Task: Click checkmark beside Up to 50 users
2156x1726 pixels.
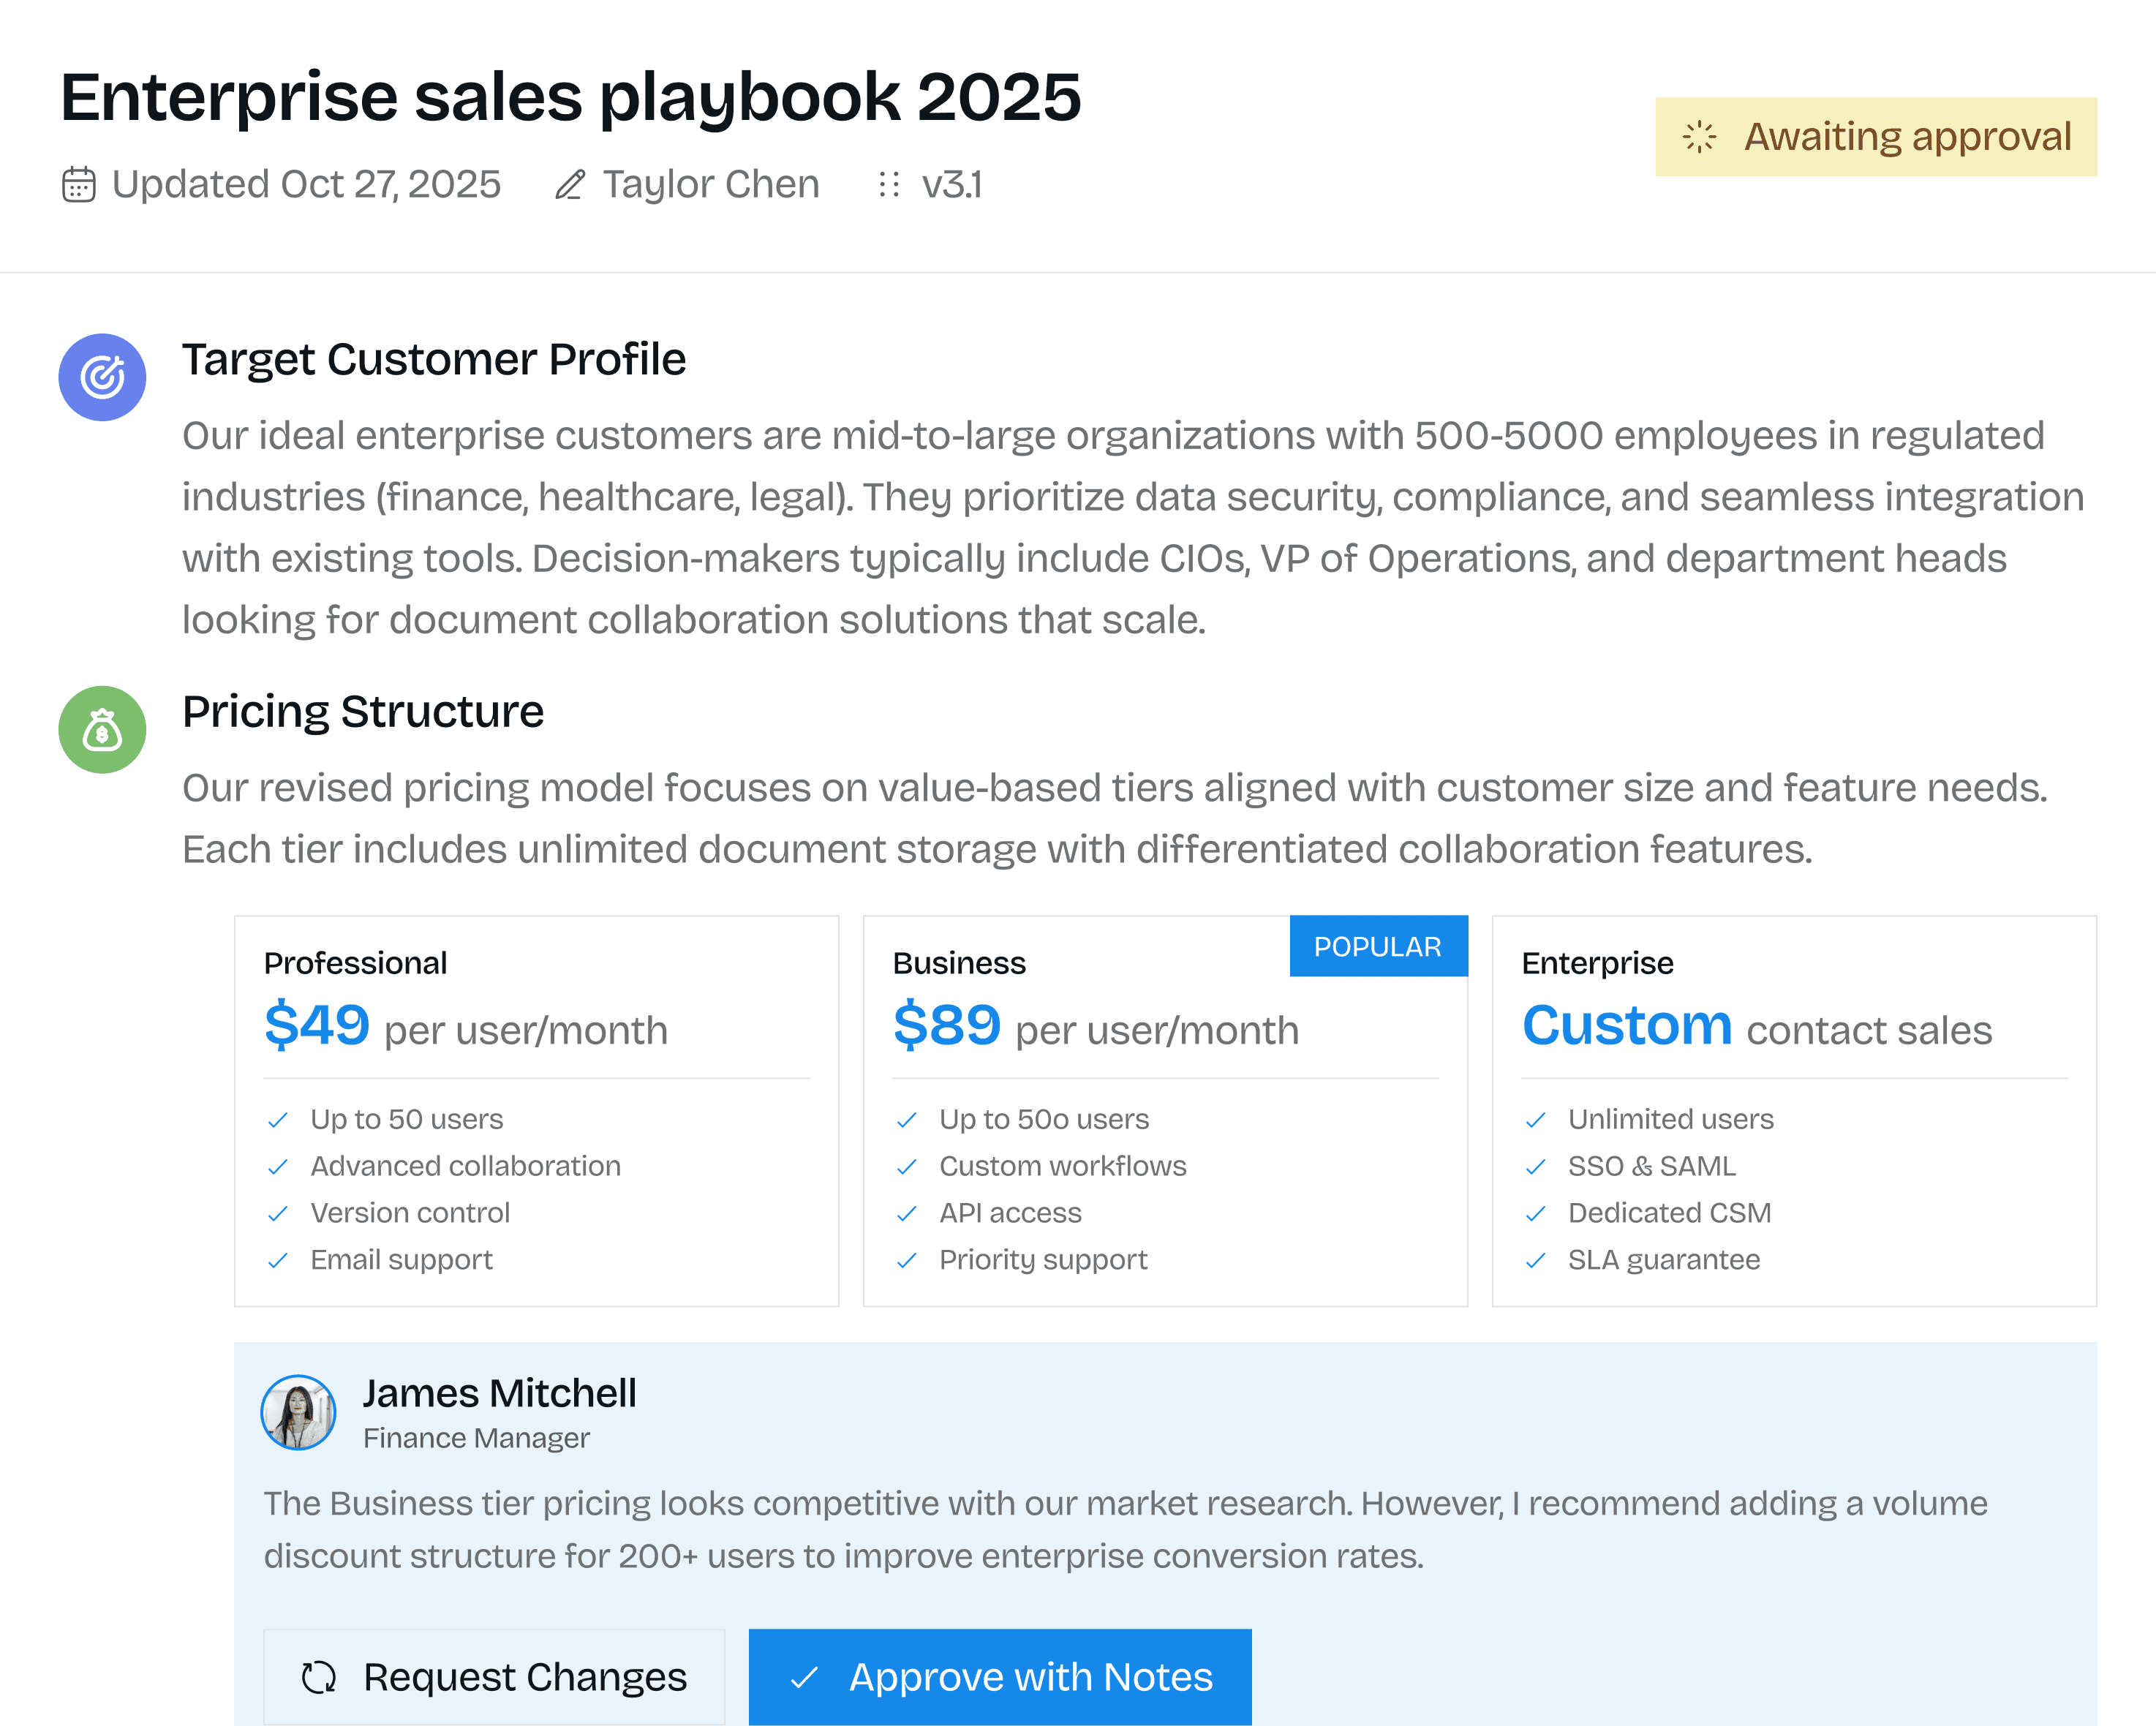Action: (x=278, y=1120)
